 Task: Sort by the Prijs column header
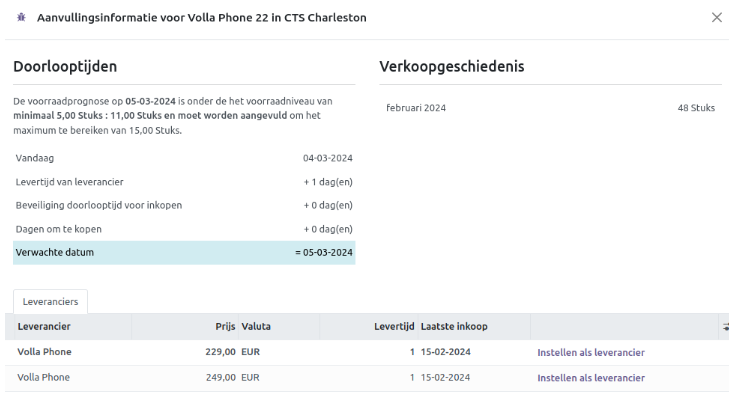224,327
